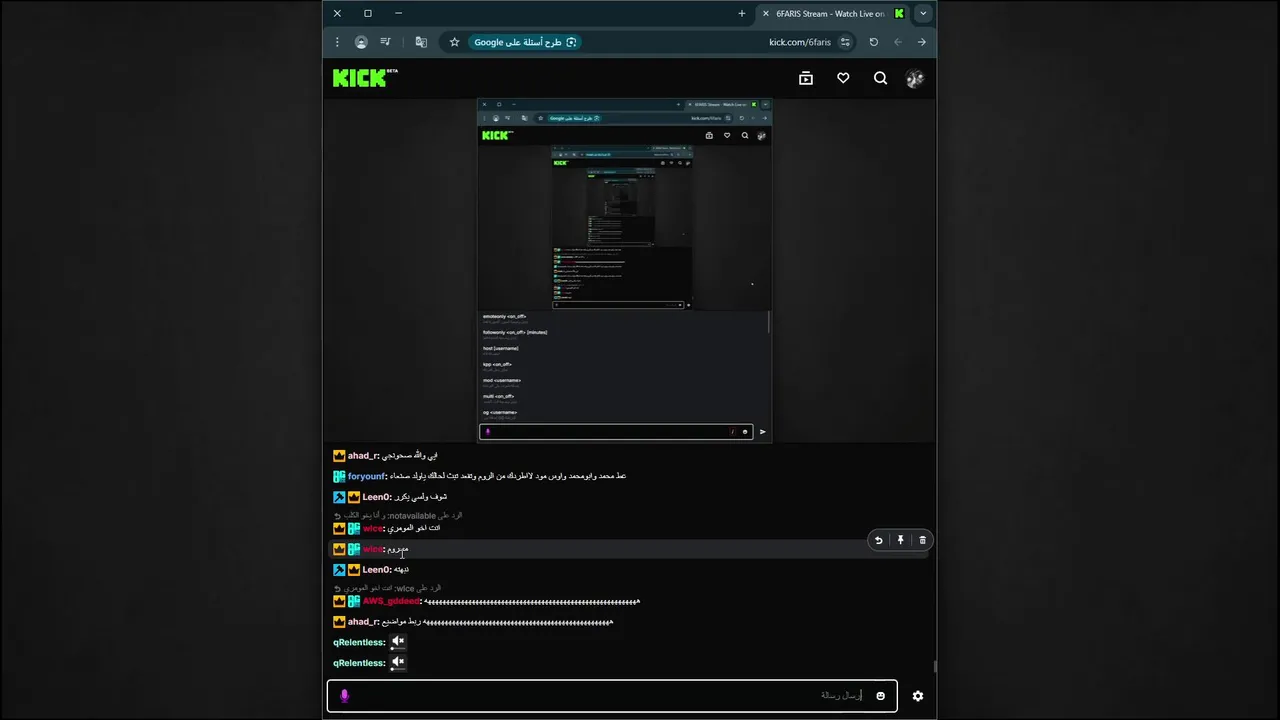Open foryounf's username in chat

pyautogui.click(x=366, y=476)
